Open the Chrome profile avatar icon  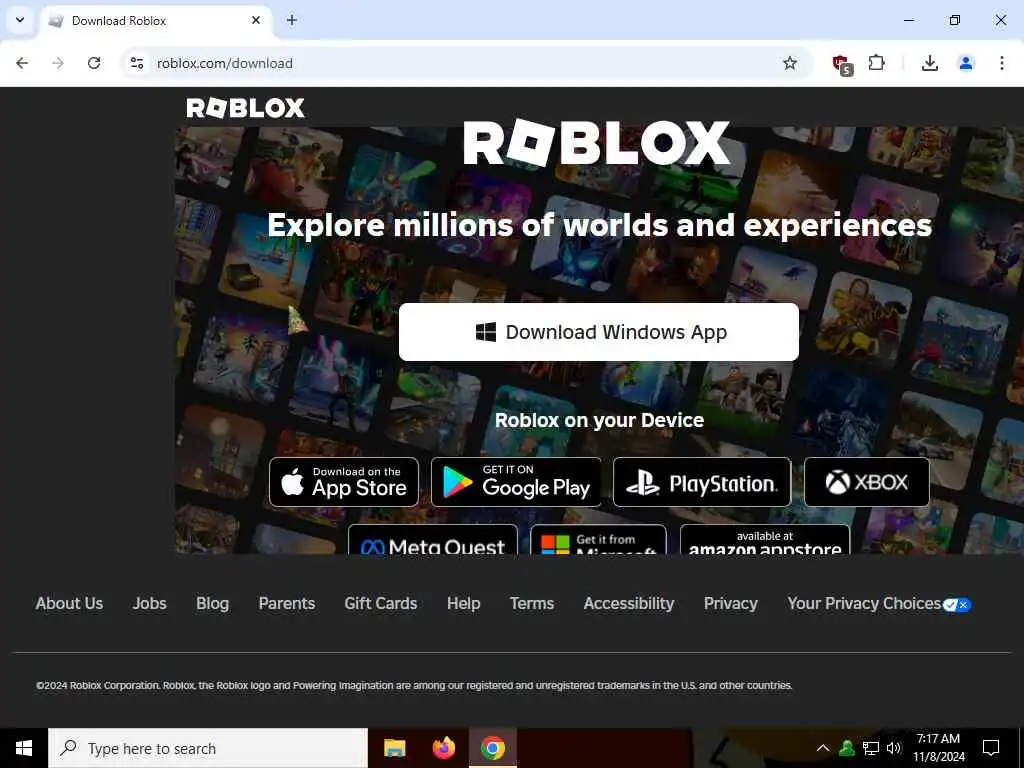pos(966,63)
